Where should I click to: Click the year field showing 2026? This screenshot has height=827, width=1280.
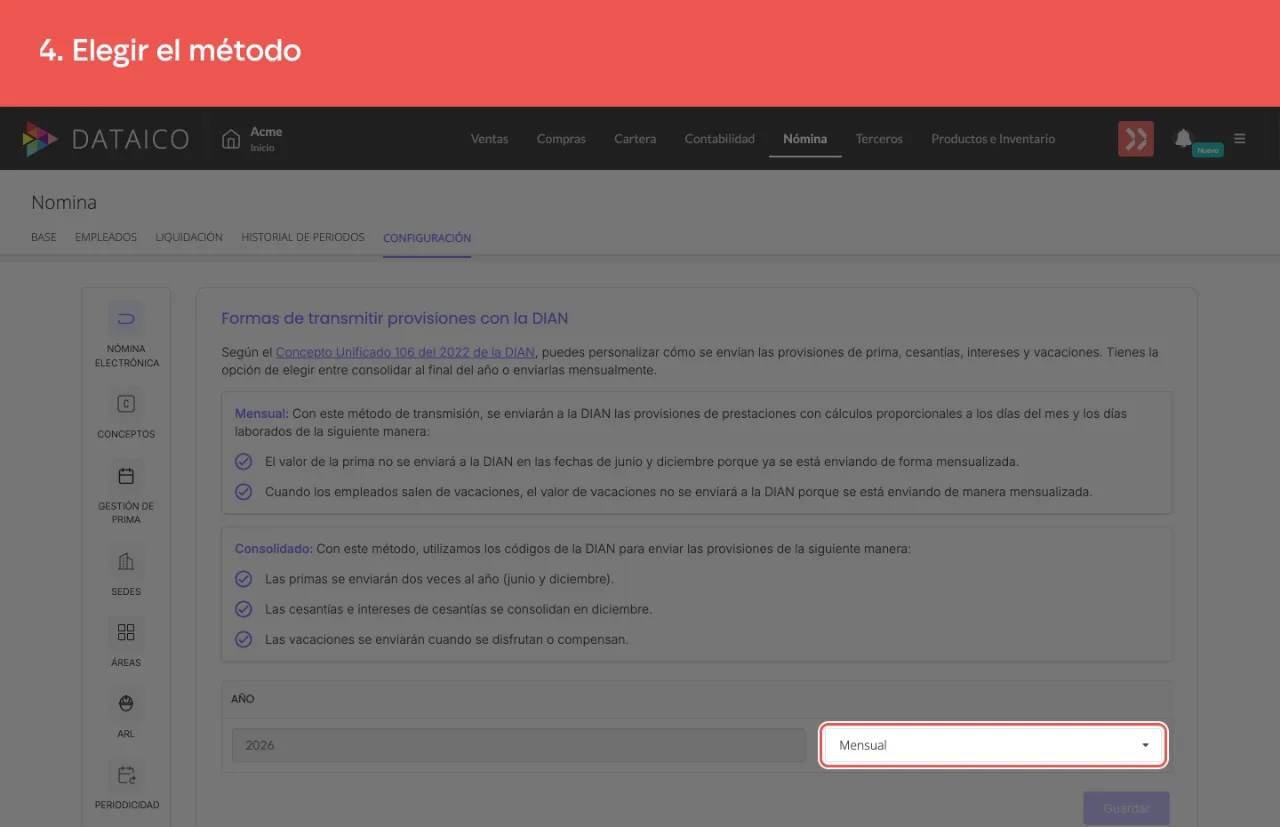(518, 745)
